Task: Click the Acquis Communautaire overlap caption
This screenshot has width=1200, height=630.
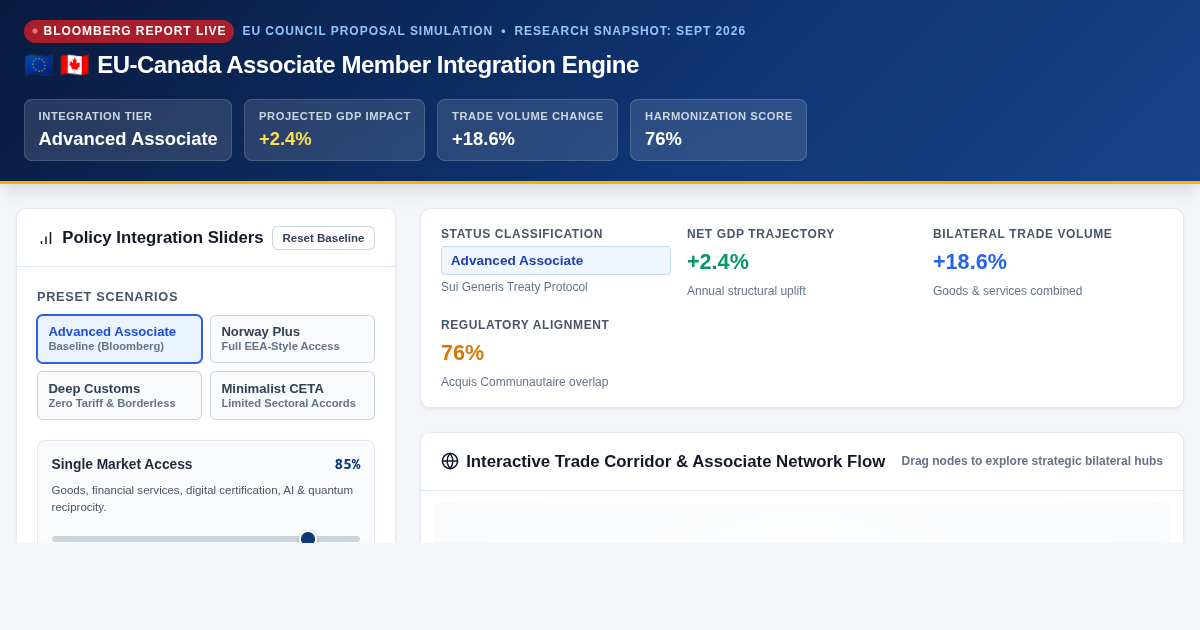Action: coord(524,382)
